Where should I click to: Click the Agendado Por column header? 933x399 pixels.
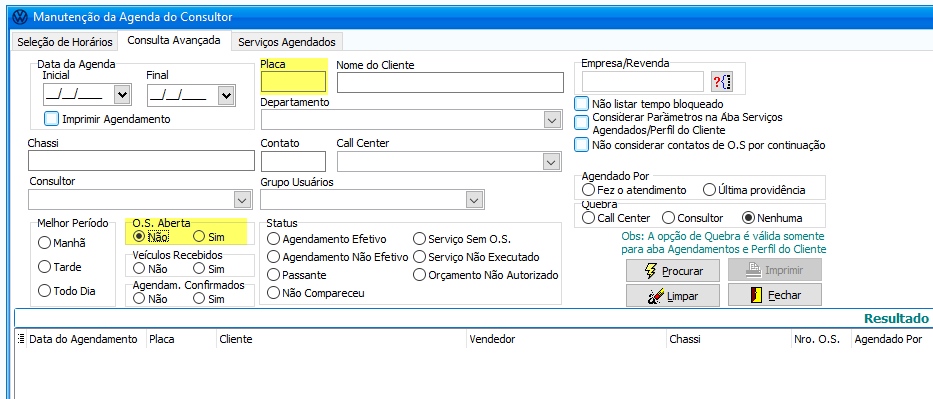[x=891, y=340]
